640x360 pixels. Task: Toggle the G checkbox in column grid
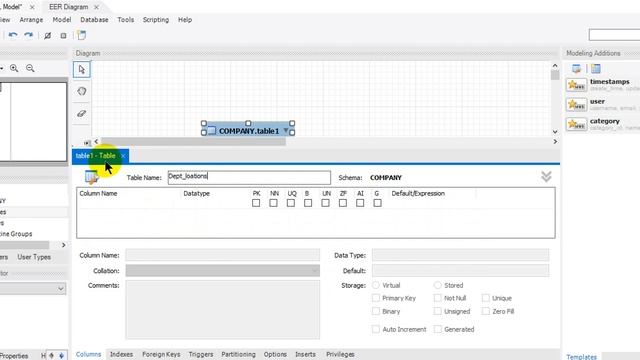(378, 203)
